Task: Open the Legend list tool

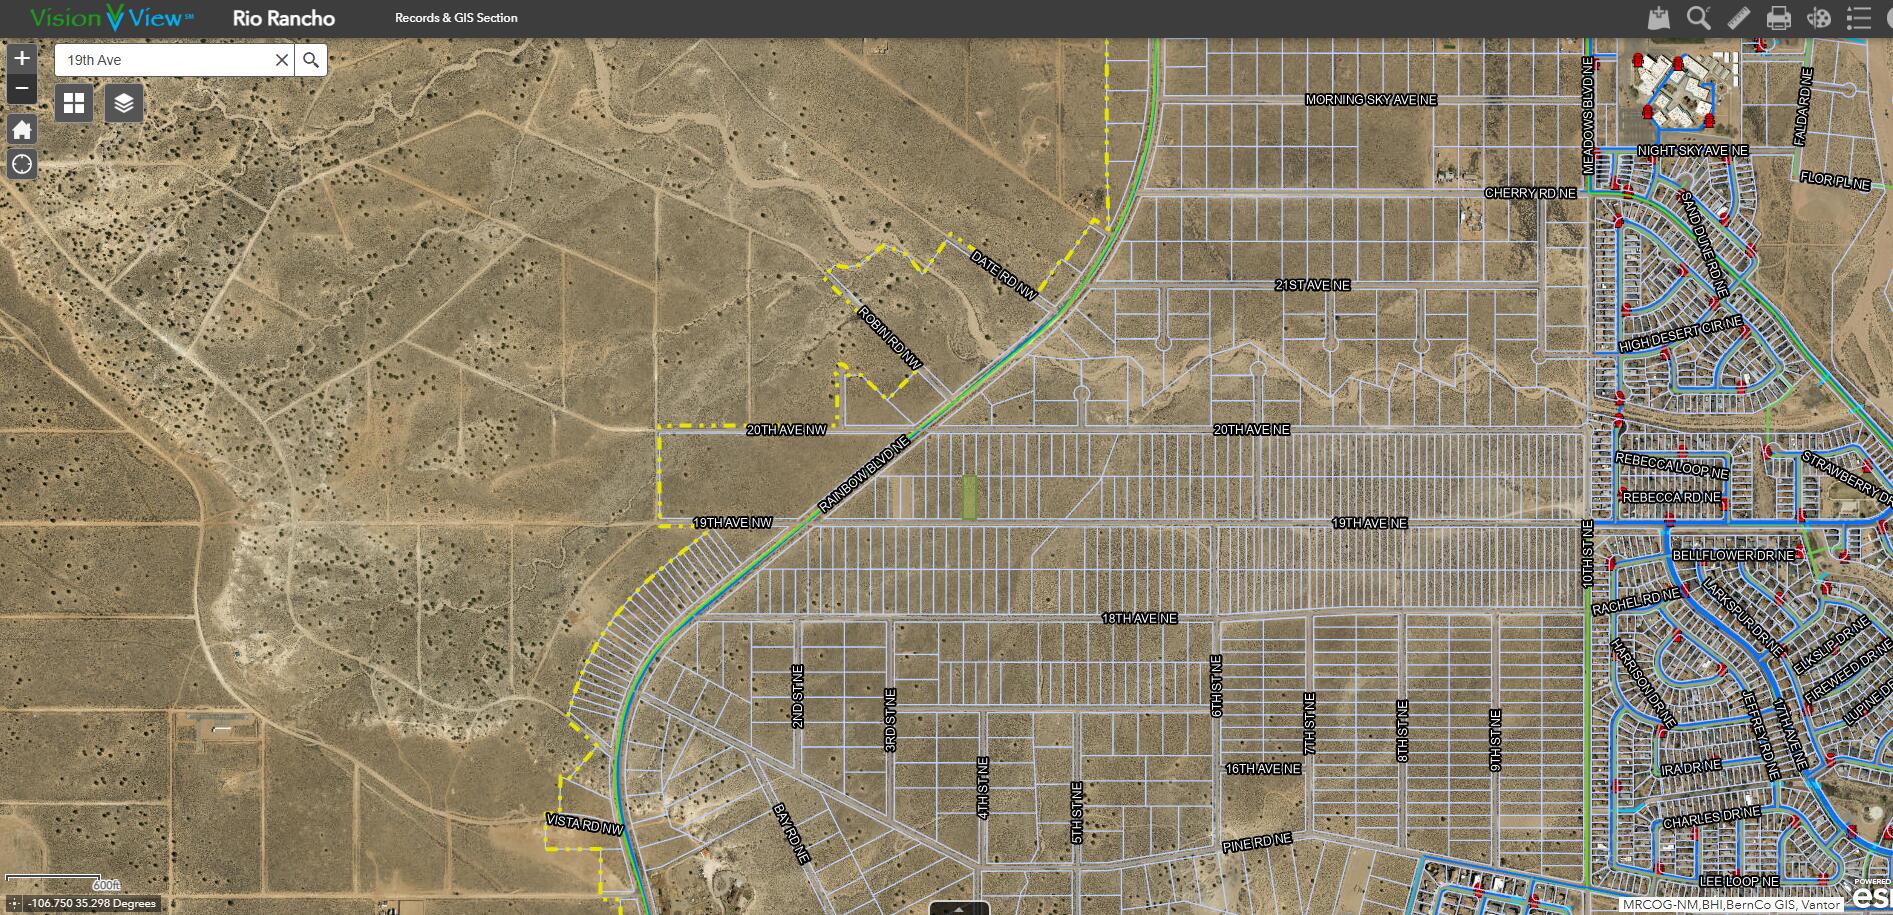Action: [x=1858, y=18]
